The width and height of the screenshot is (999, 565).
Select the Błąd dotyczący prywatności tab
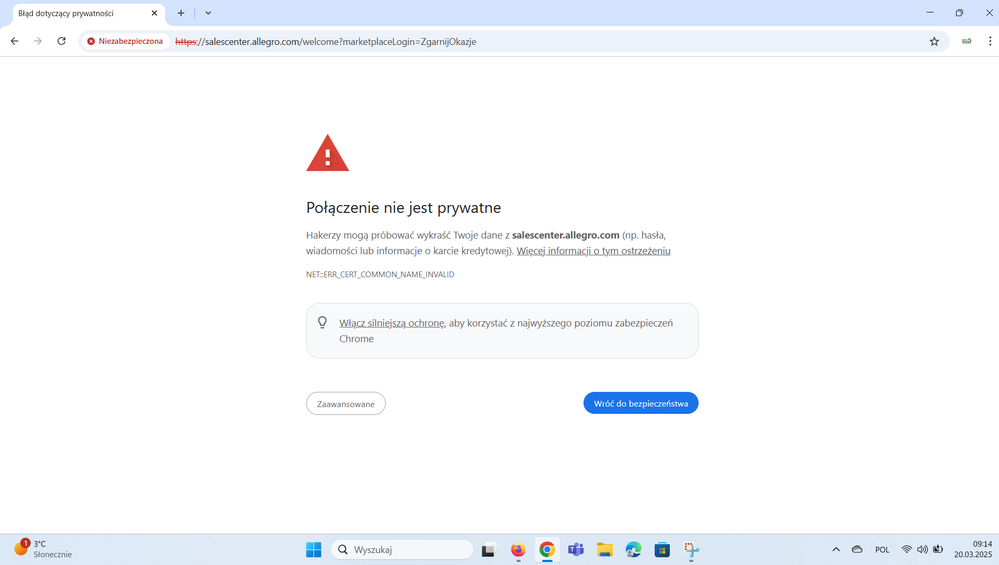tap(88, 13)
